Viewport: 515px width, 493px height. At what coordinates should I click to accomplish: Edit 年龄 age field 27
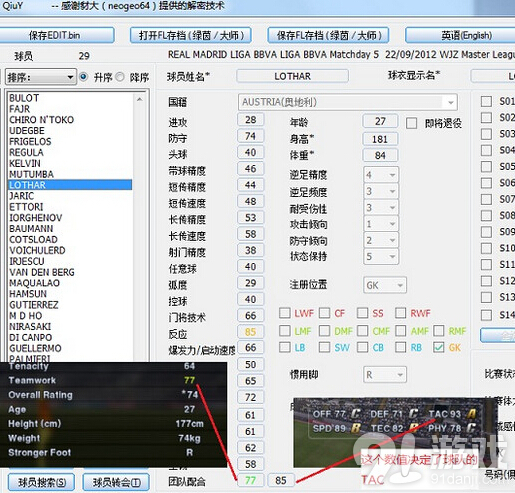pyautogui.click(x=380, y=121)
